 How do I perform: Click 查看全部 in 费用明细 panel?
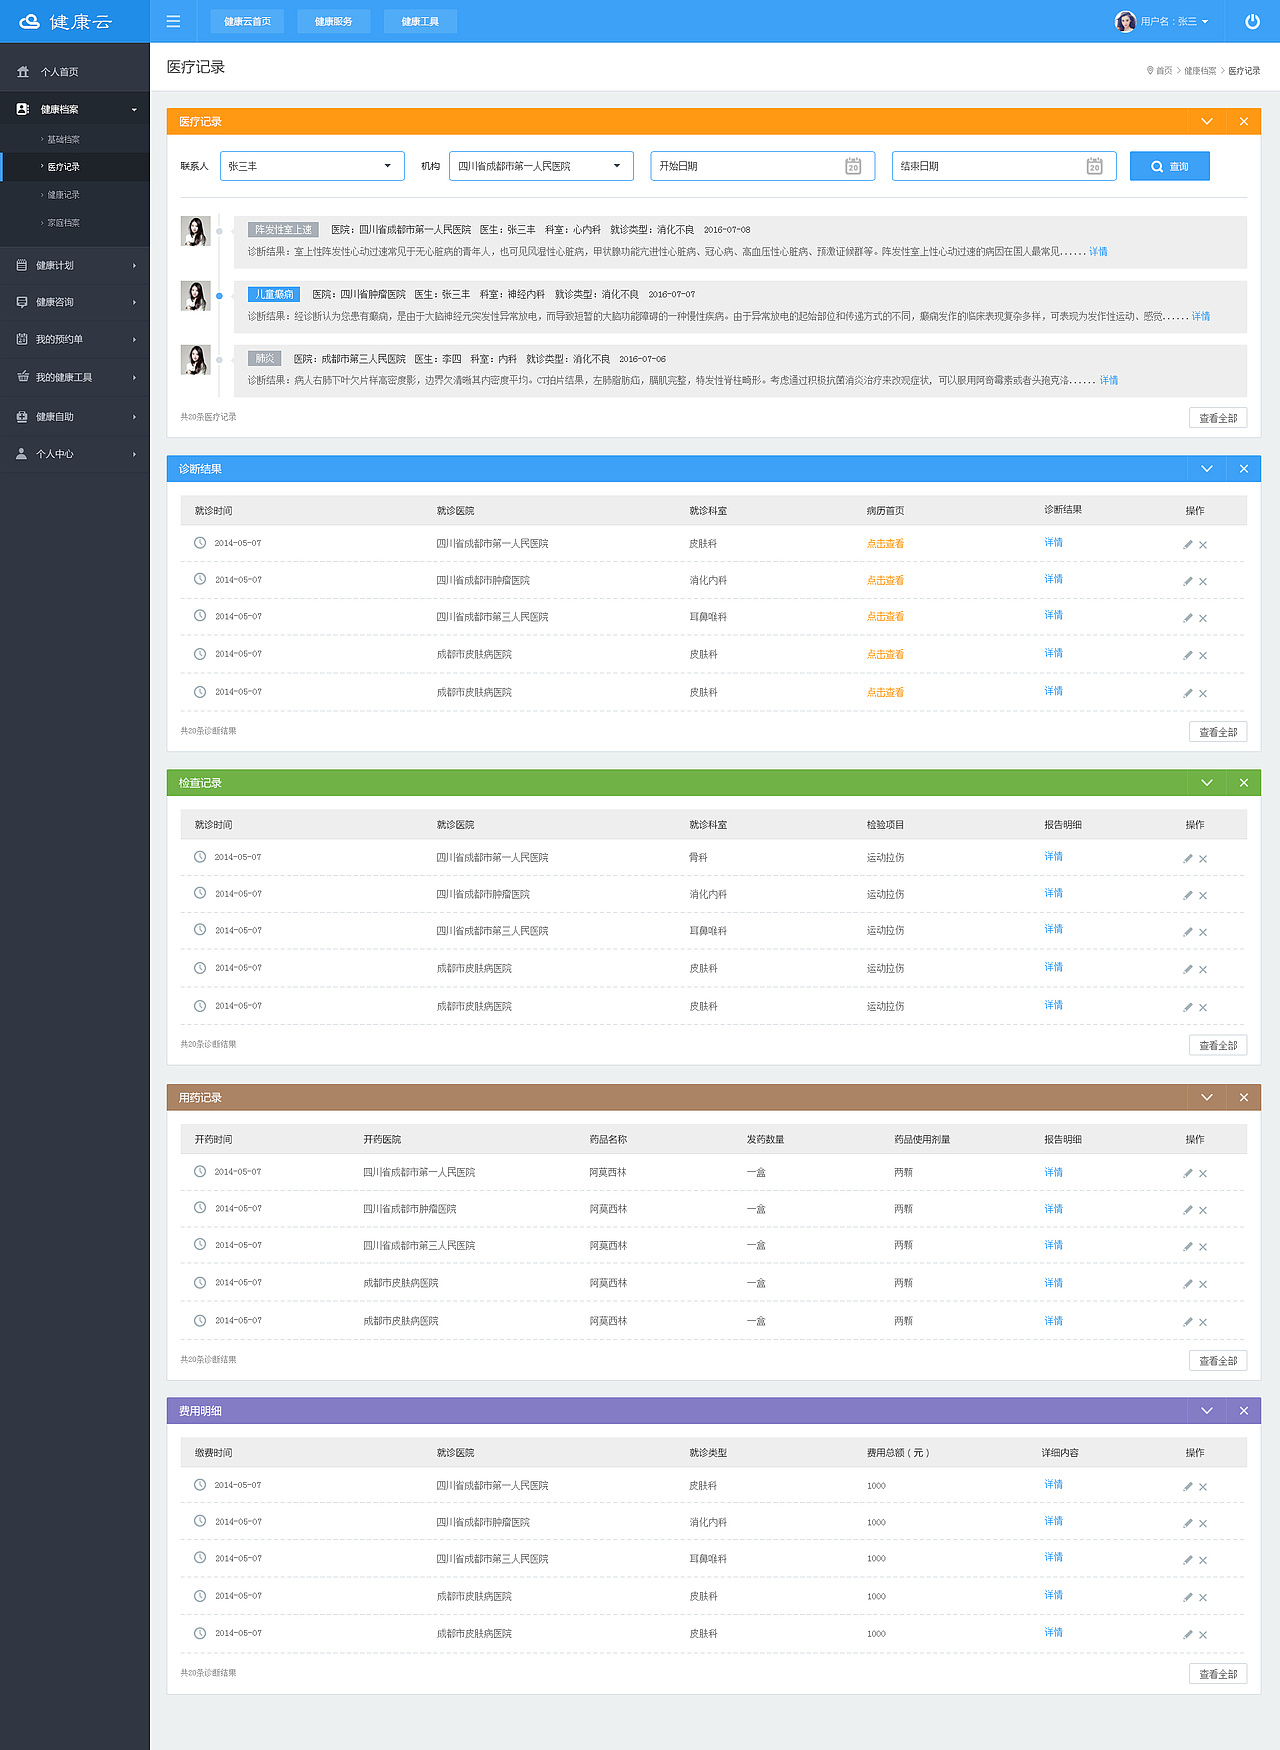(x=1218, y=1674)
